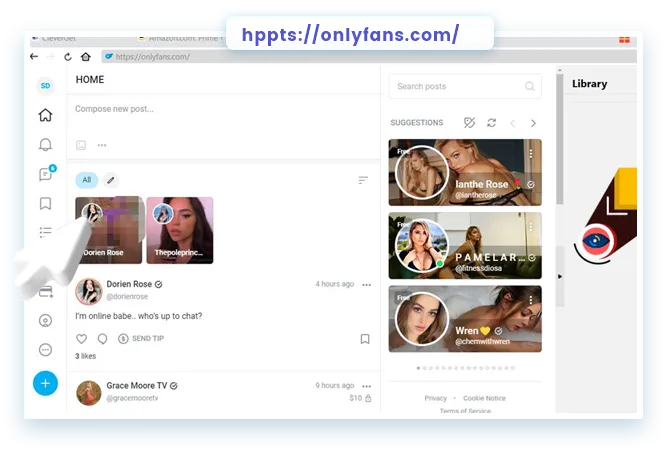Open PAMELAR card options dots

click(x=531, y=227)
